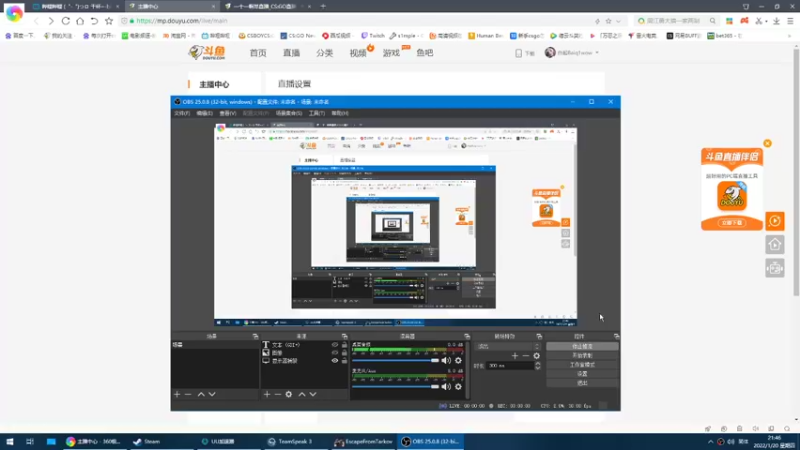Open scene transition properties gear
This screenshot has width=800, height=450.
tap(536, 356)
